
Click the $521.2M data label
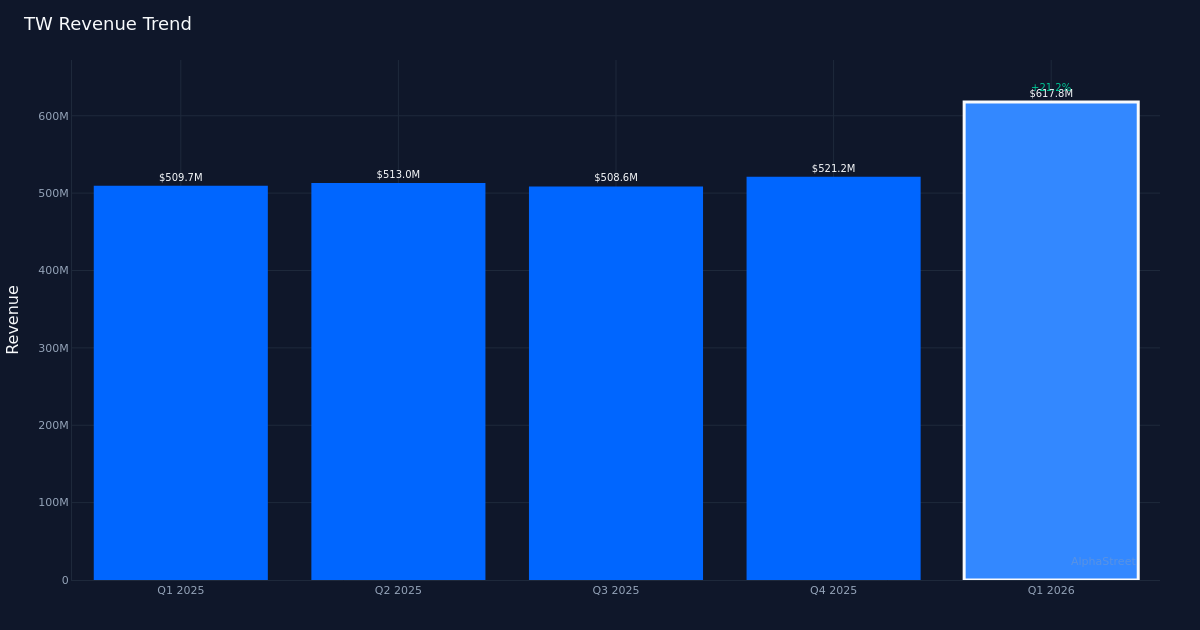832,168
